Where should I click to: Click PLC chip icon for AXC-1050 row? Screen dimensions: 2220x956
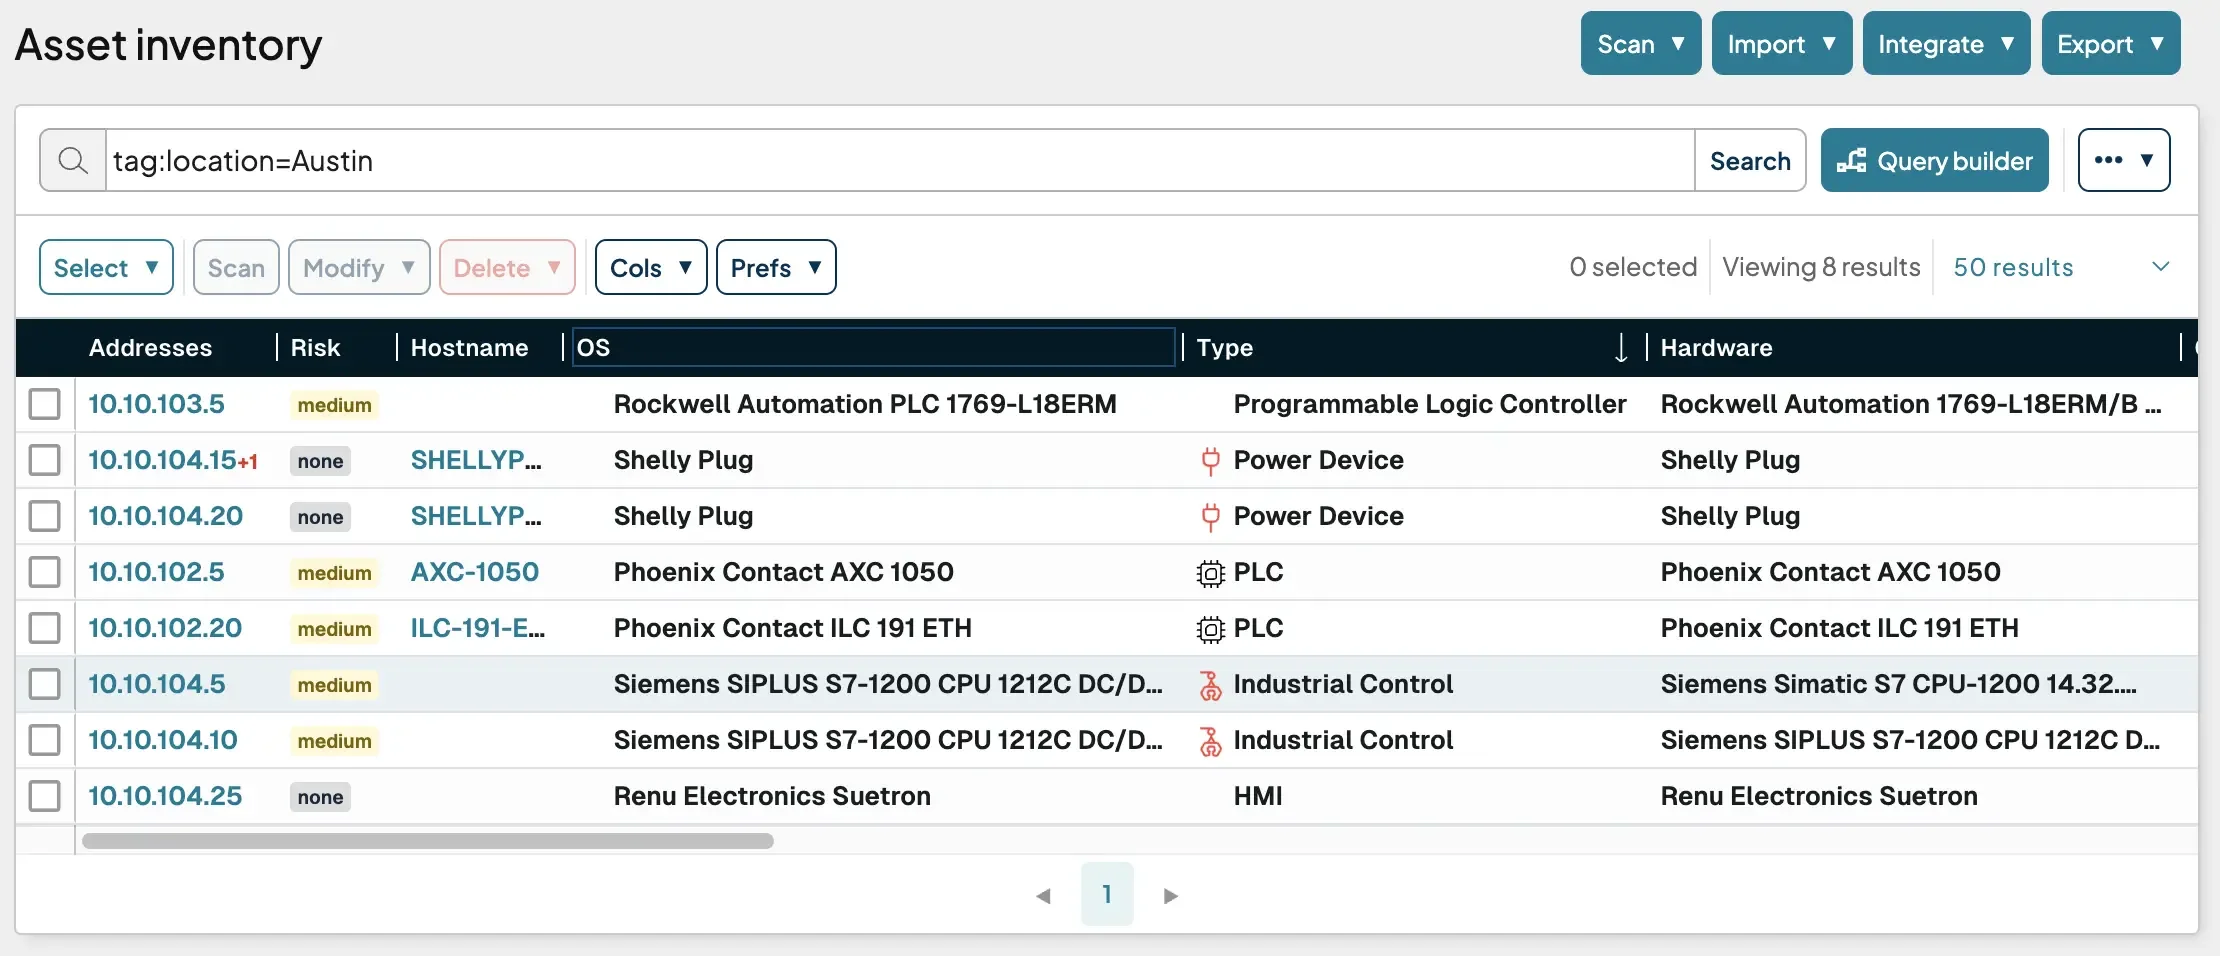coord(1210,573)
